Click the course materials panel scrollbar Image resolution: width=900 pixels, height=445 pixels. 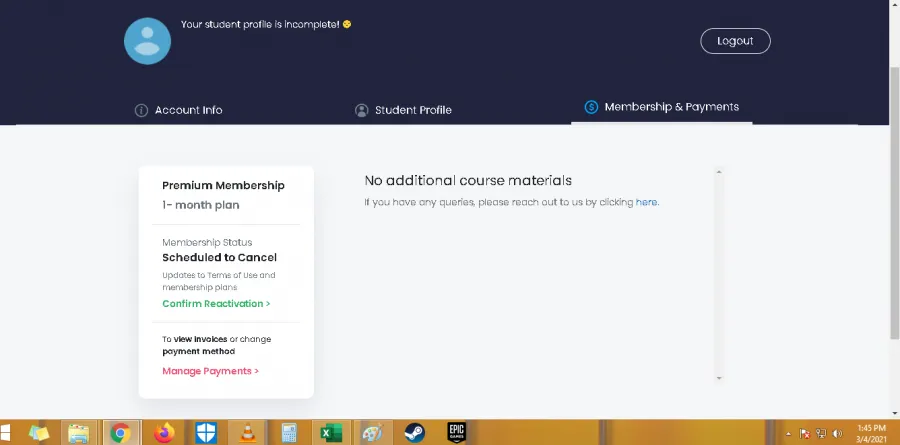coord(718,275)
